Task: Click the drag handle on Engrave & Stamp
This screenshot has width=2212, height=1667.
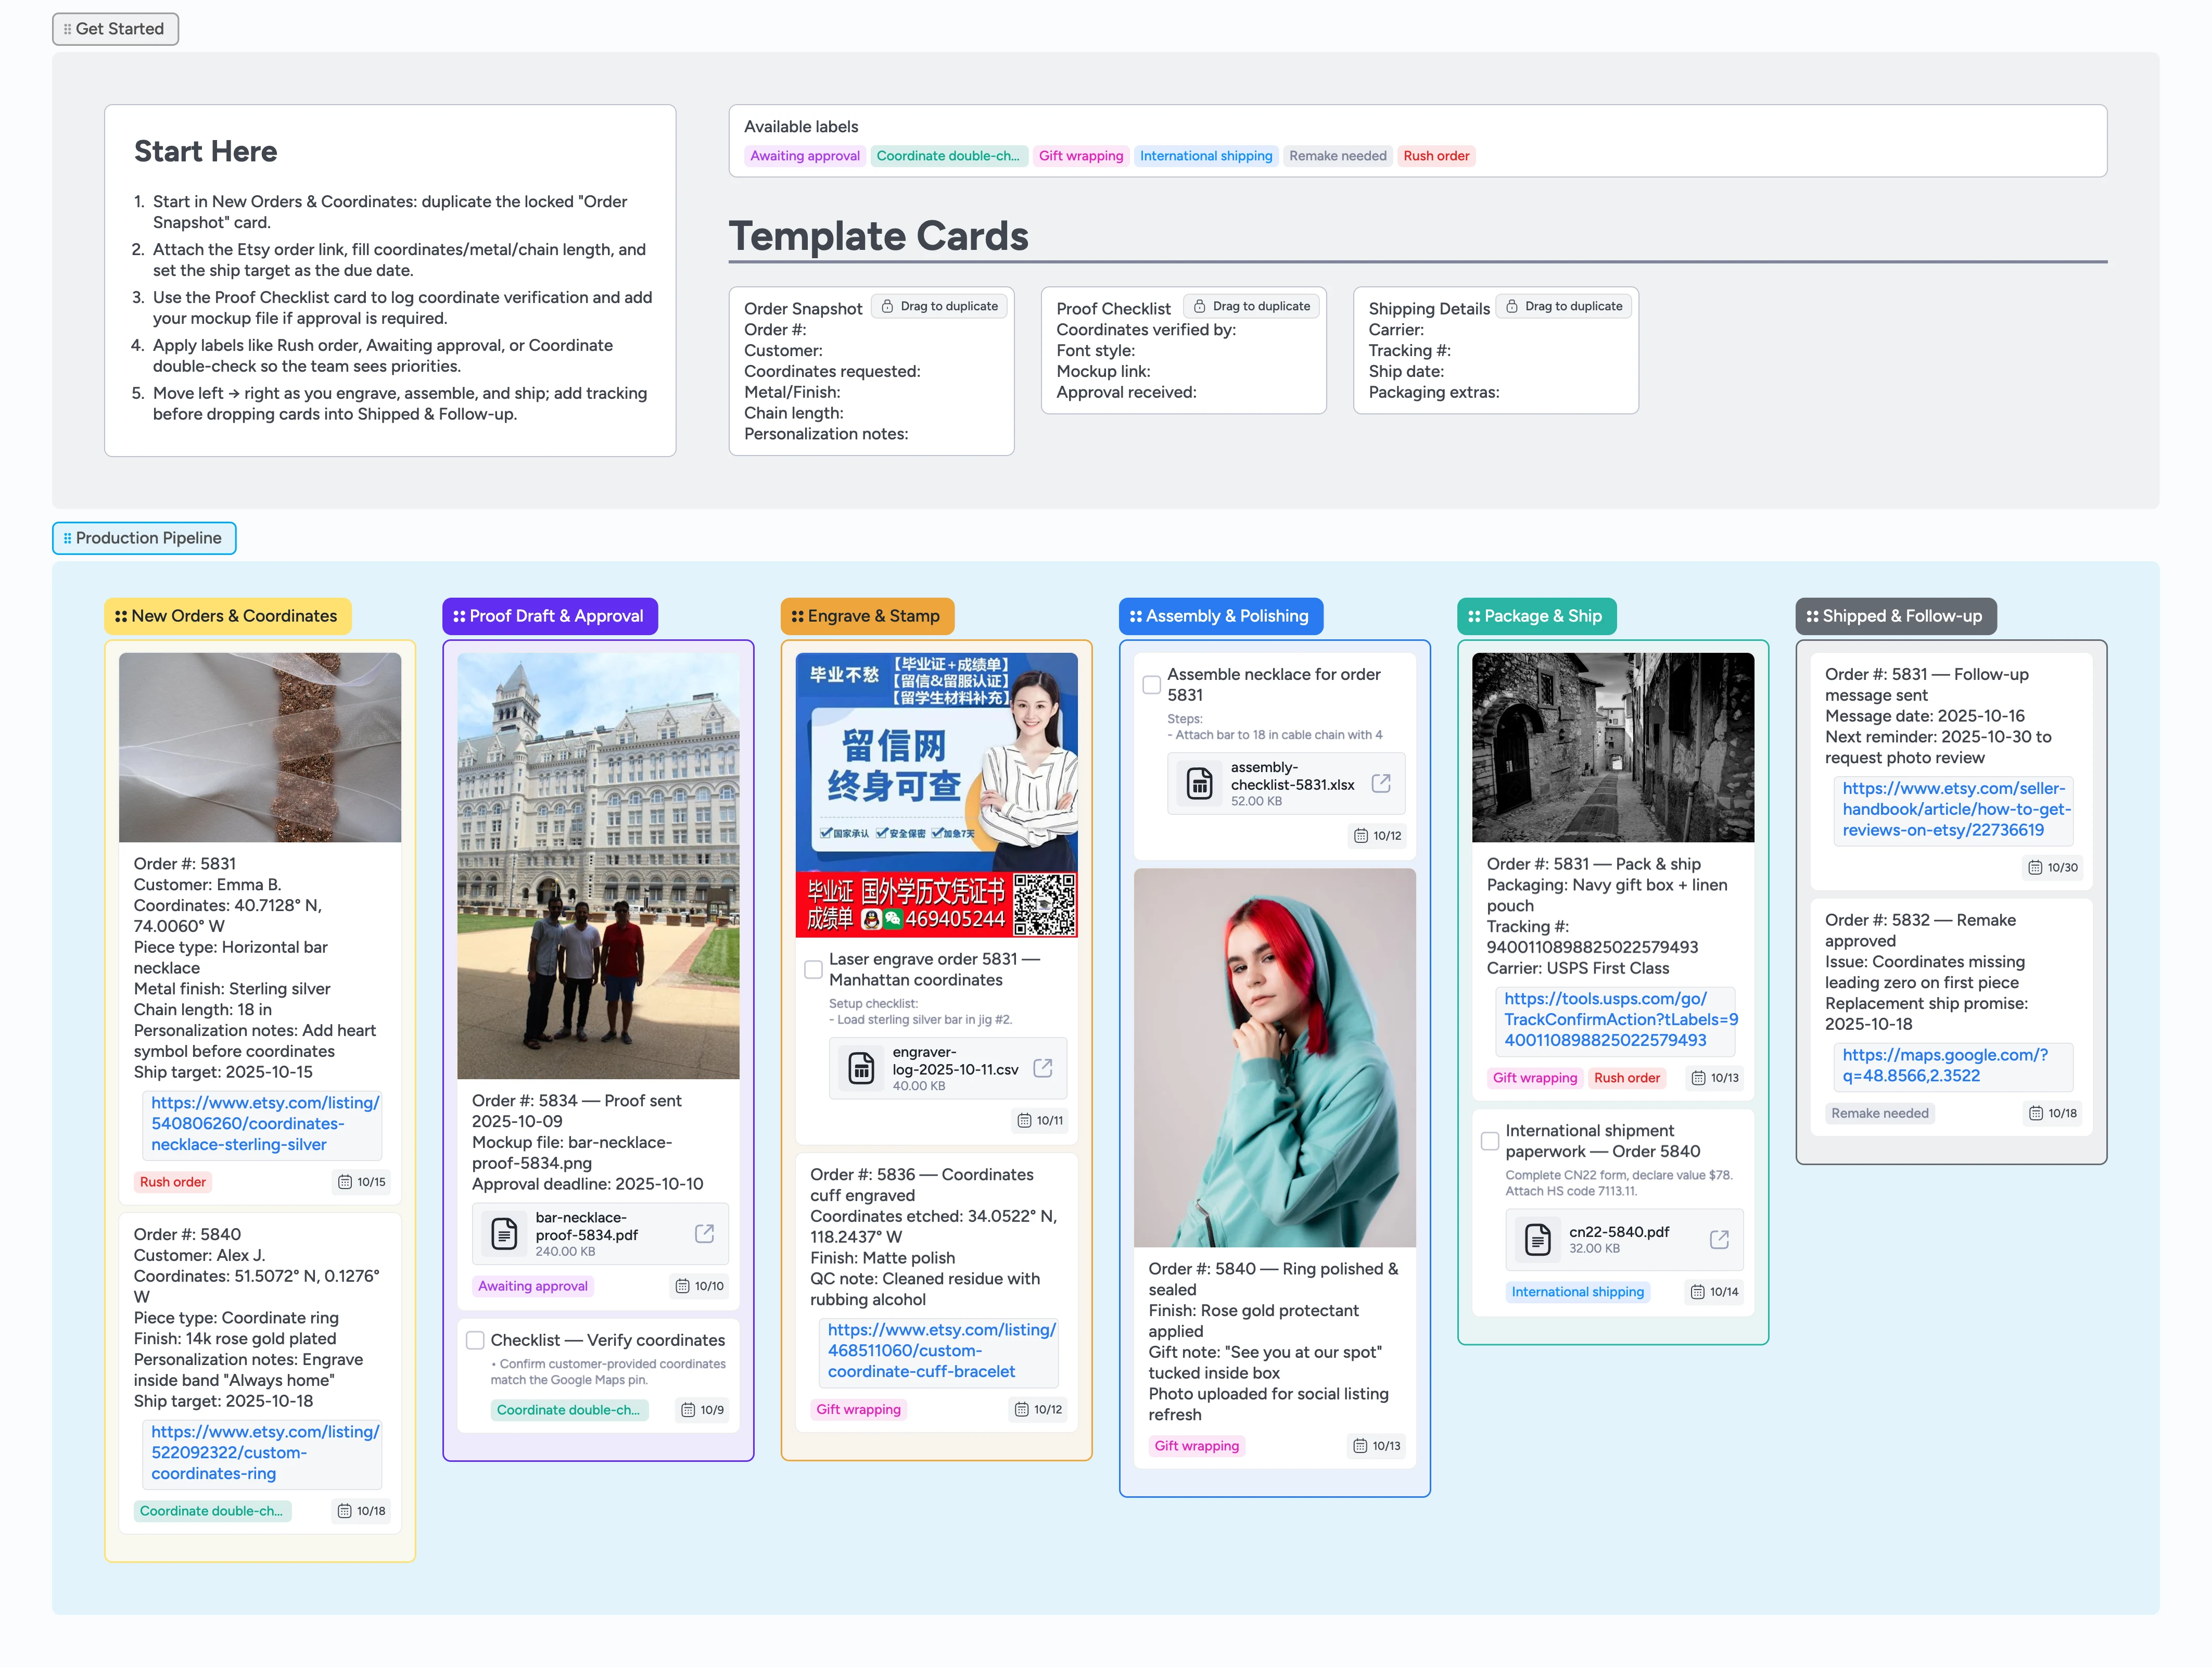Action: click(797, 616)
